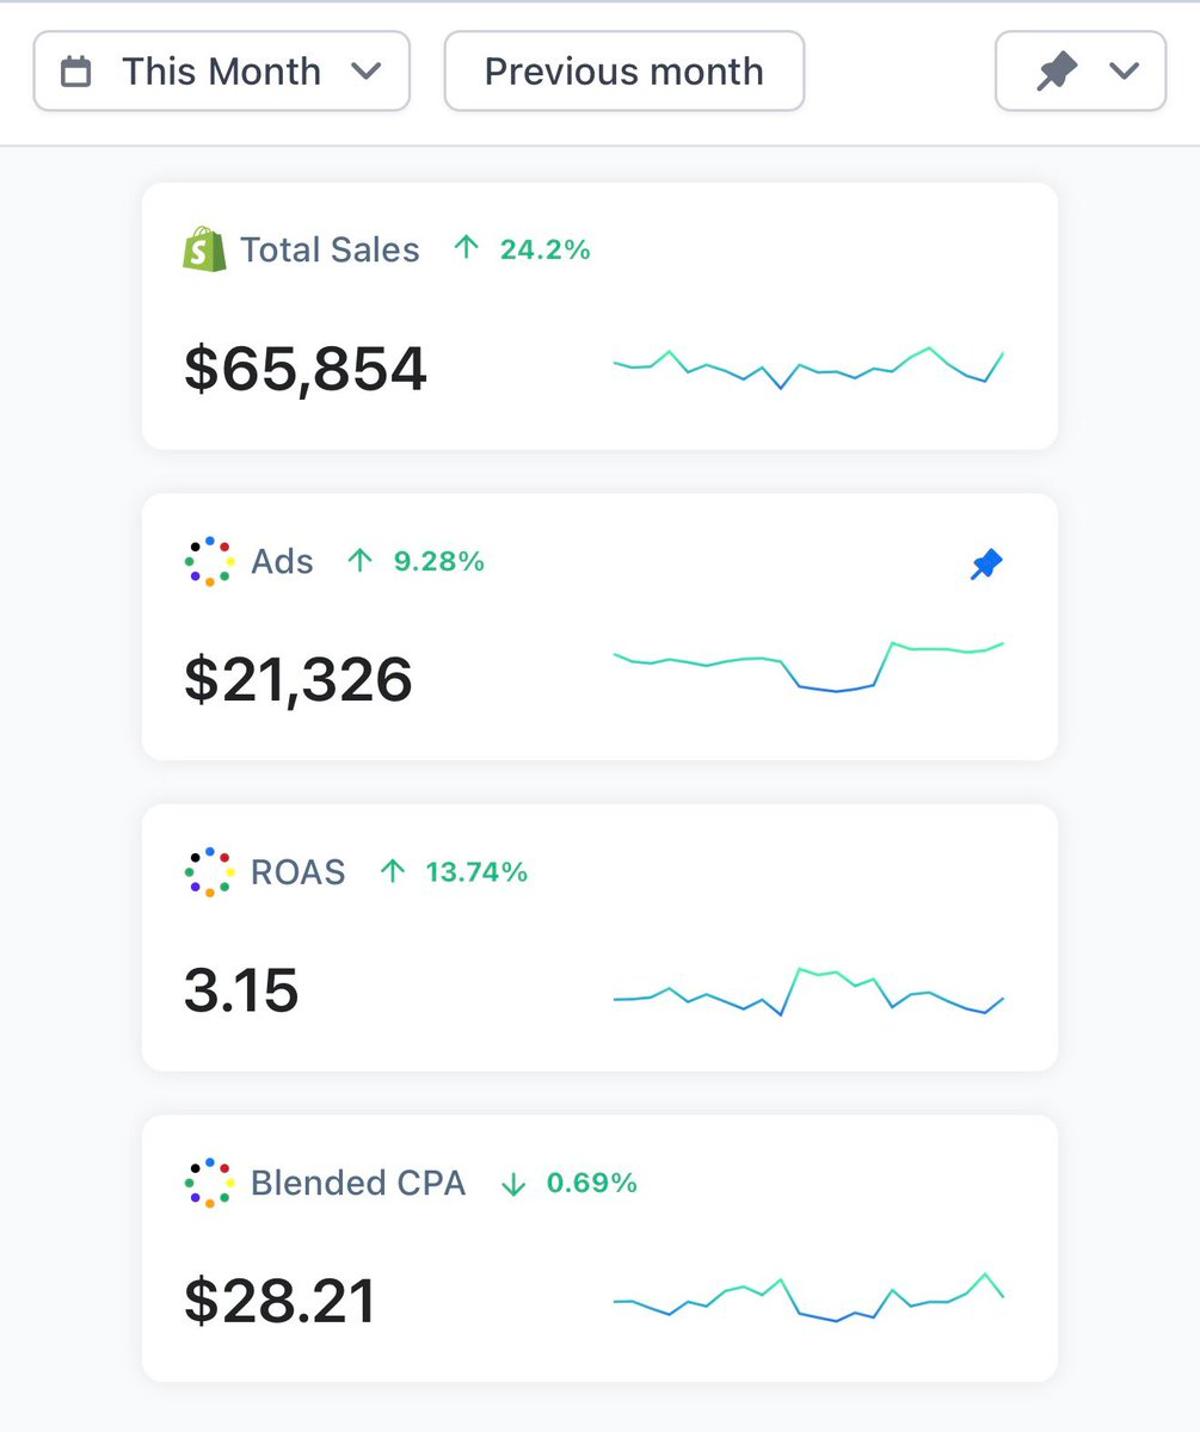
Task: Expand the pinned items chevron menu
Action: click(1124, 71)
